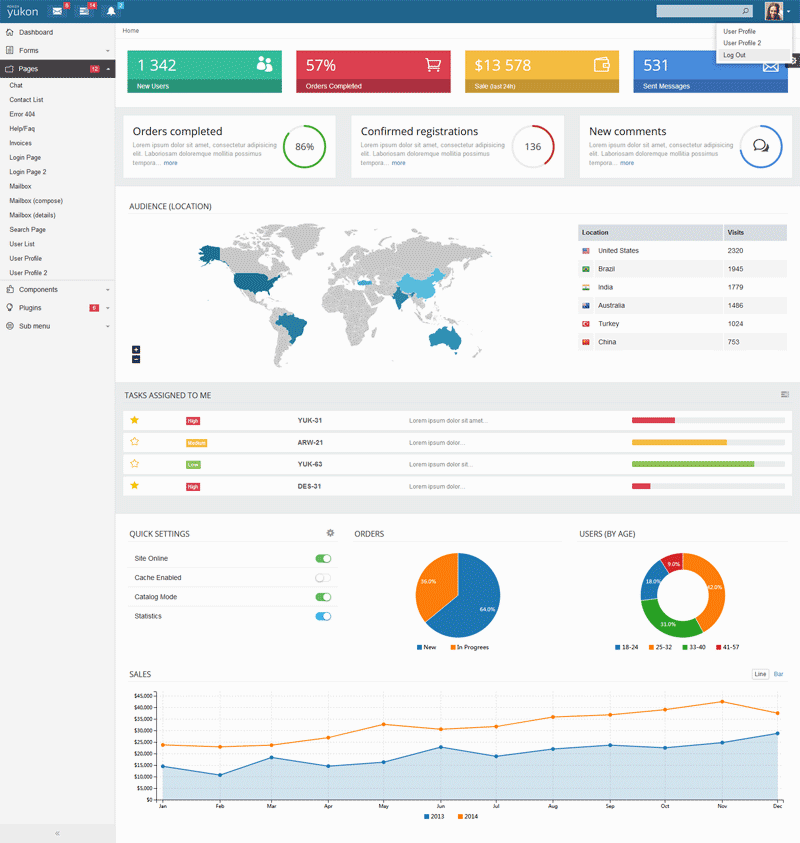Click the zoom in button on the map
The width and height of the screenshot is (800, 843).
click(136, 349)
